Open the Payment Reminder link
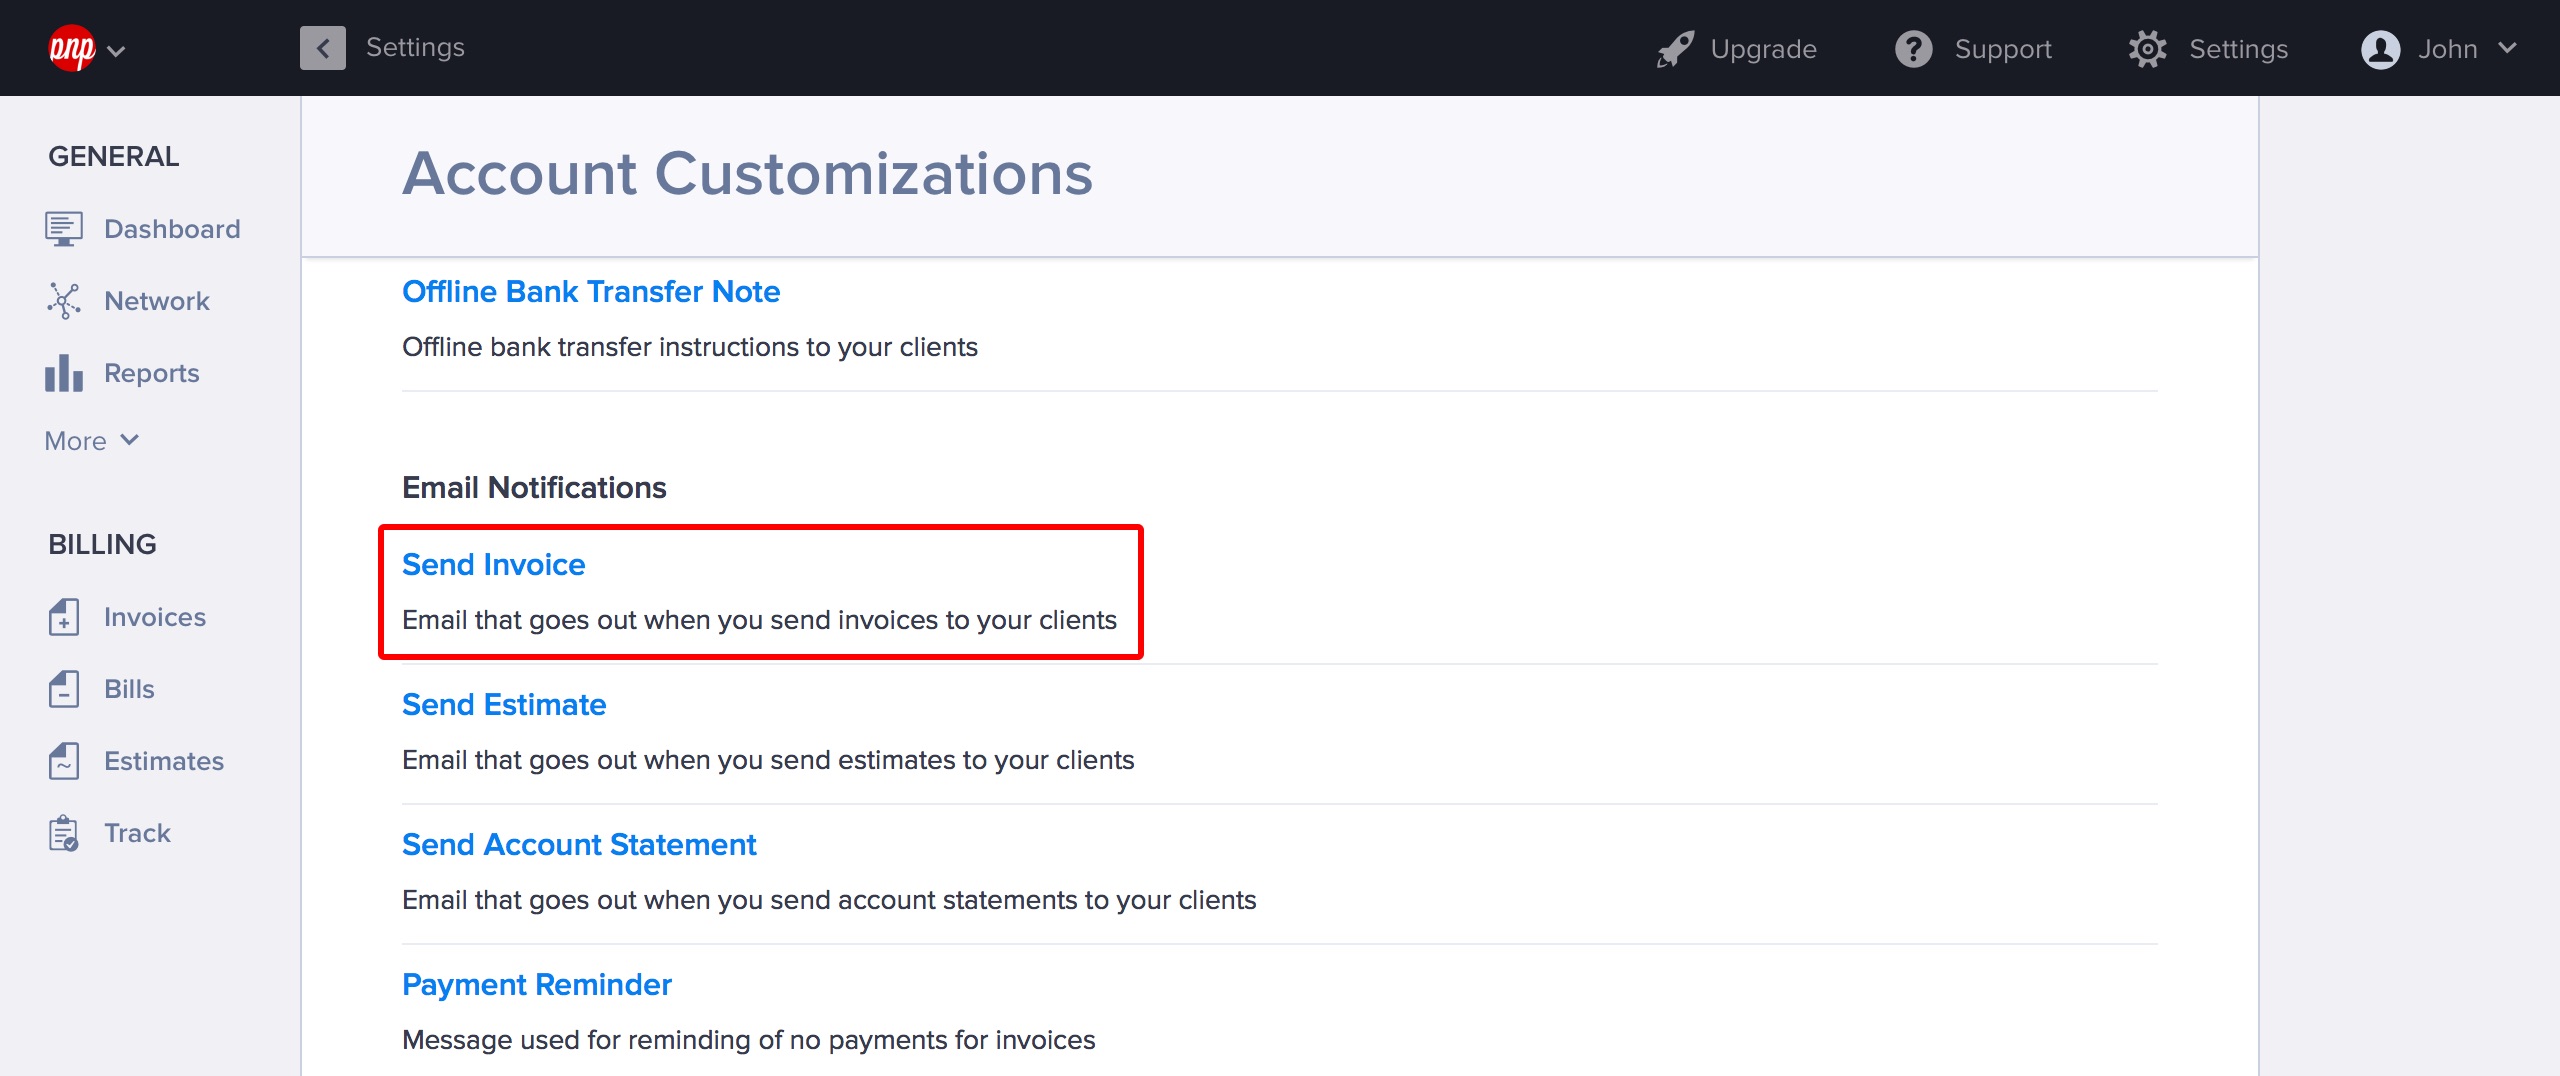The width and height of the screenshot is (2560, 1076). coord(536,985)
